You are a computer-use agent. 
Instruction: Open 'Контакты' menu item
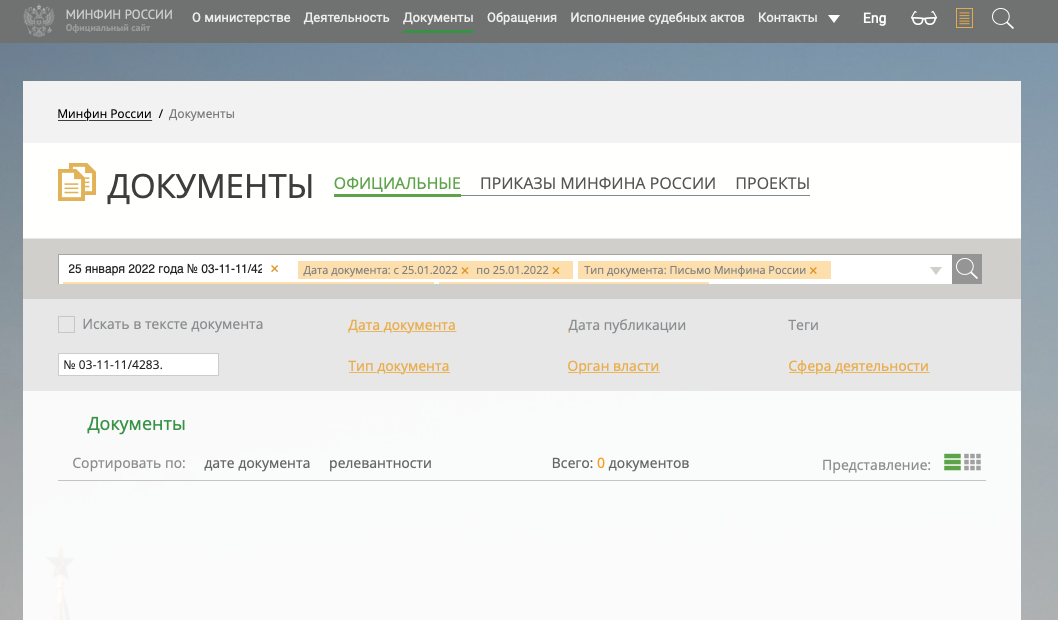(787, 18)
